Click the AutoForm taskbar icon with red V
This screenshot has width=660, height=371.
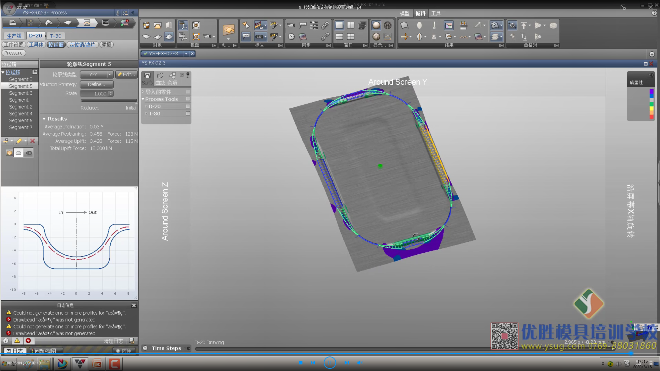pyautogui.click(x=80, y=363)
